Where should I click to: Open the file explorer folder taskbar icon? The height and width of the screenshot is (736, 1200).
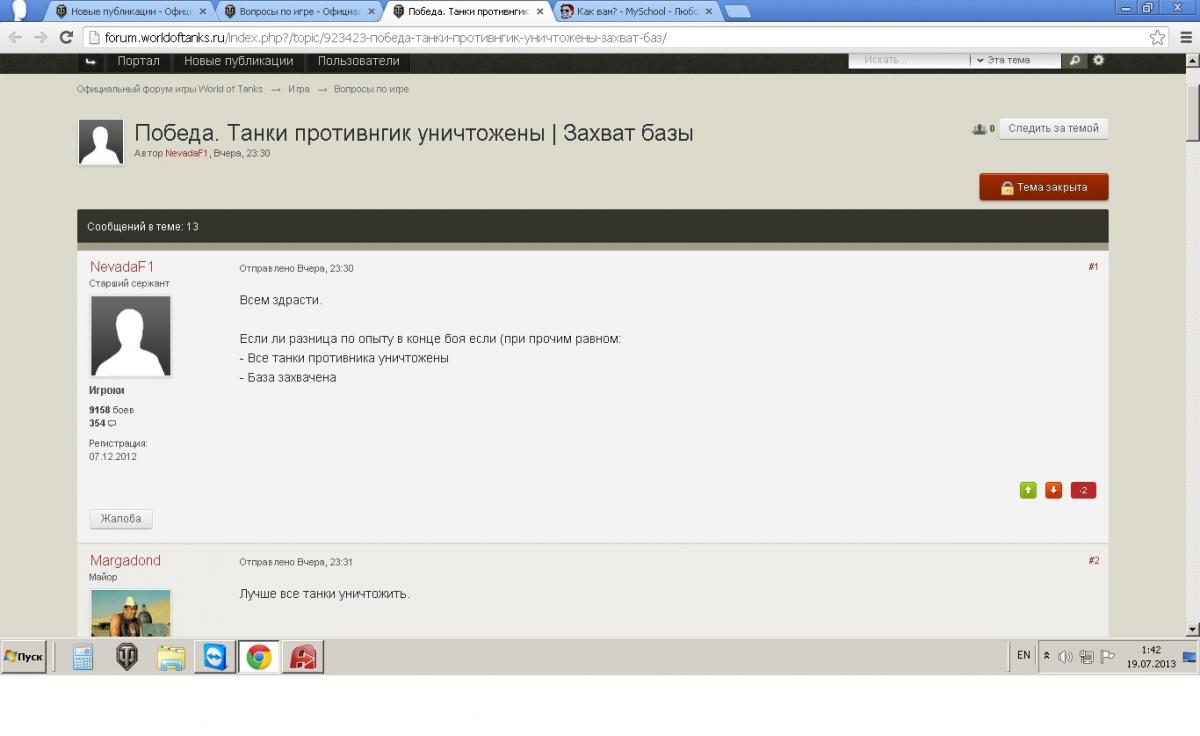171,657
